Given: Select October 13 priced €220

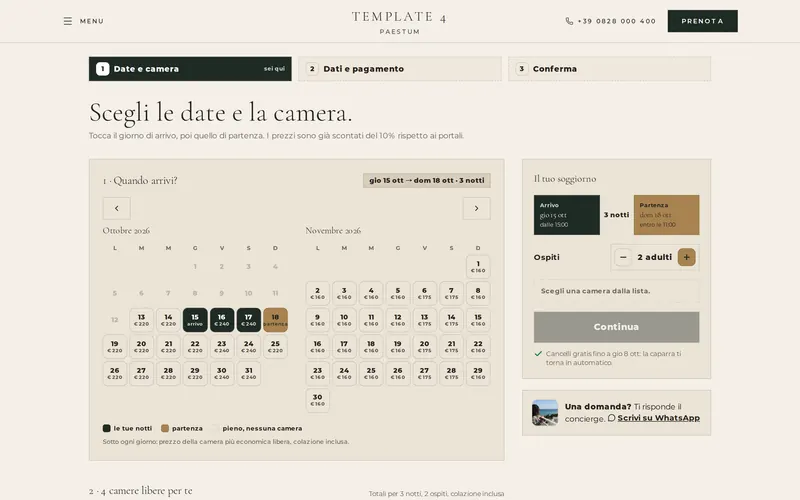Looking at the screenshot, I should [141, 320].
